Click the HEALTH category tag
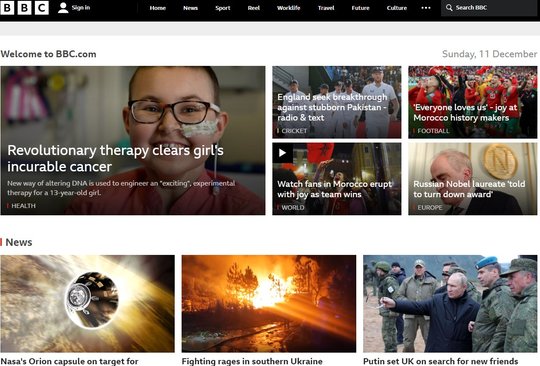The image size is (540, 366). click(23, 206)
